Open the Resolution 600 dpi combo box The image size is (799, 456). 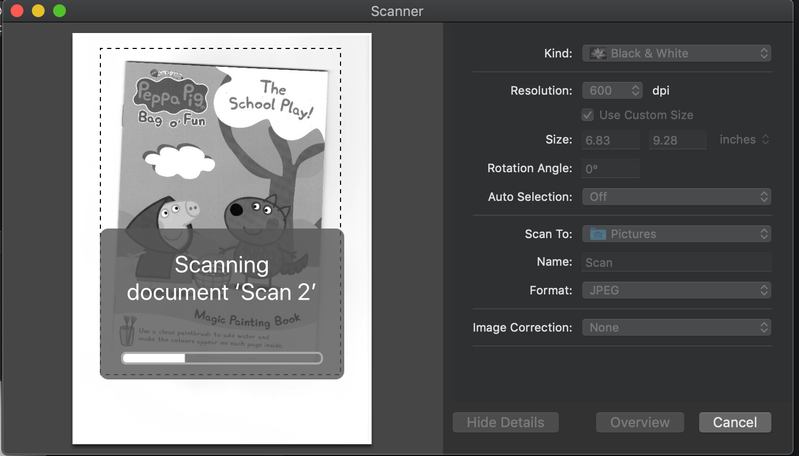click(x=612, y=91)
